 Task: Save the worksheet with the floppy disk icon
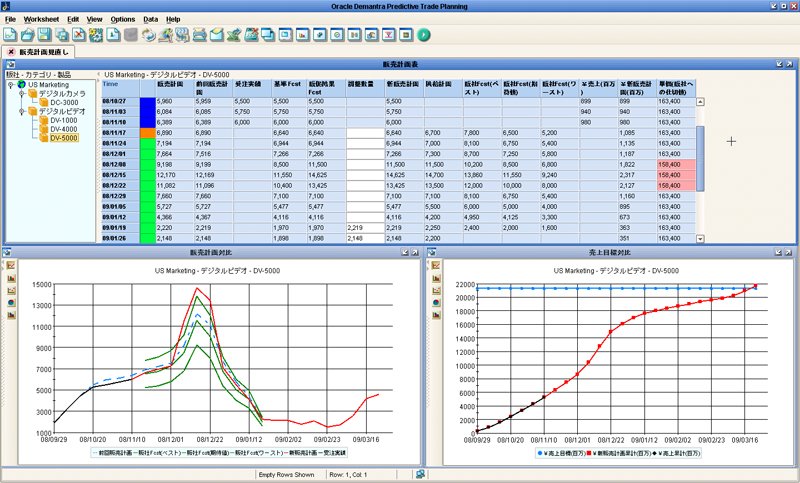[x=45, y=35]
